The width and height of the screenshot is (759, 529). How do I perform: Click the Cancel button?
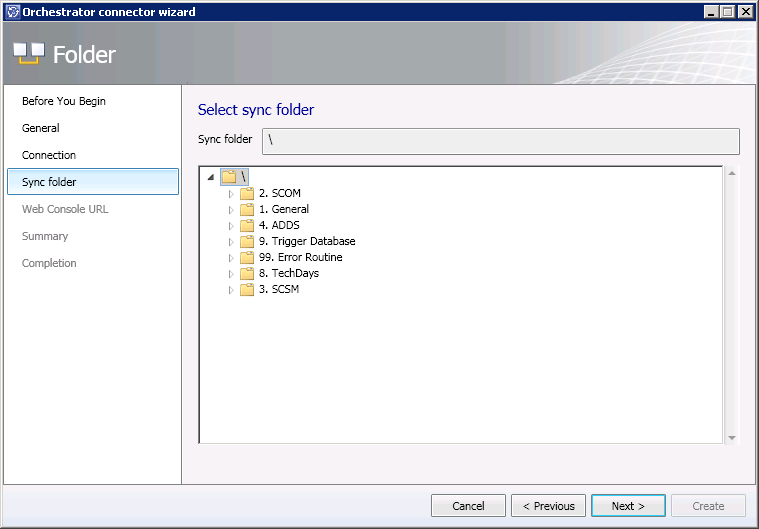[468, 506]
